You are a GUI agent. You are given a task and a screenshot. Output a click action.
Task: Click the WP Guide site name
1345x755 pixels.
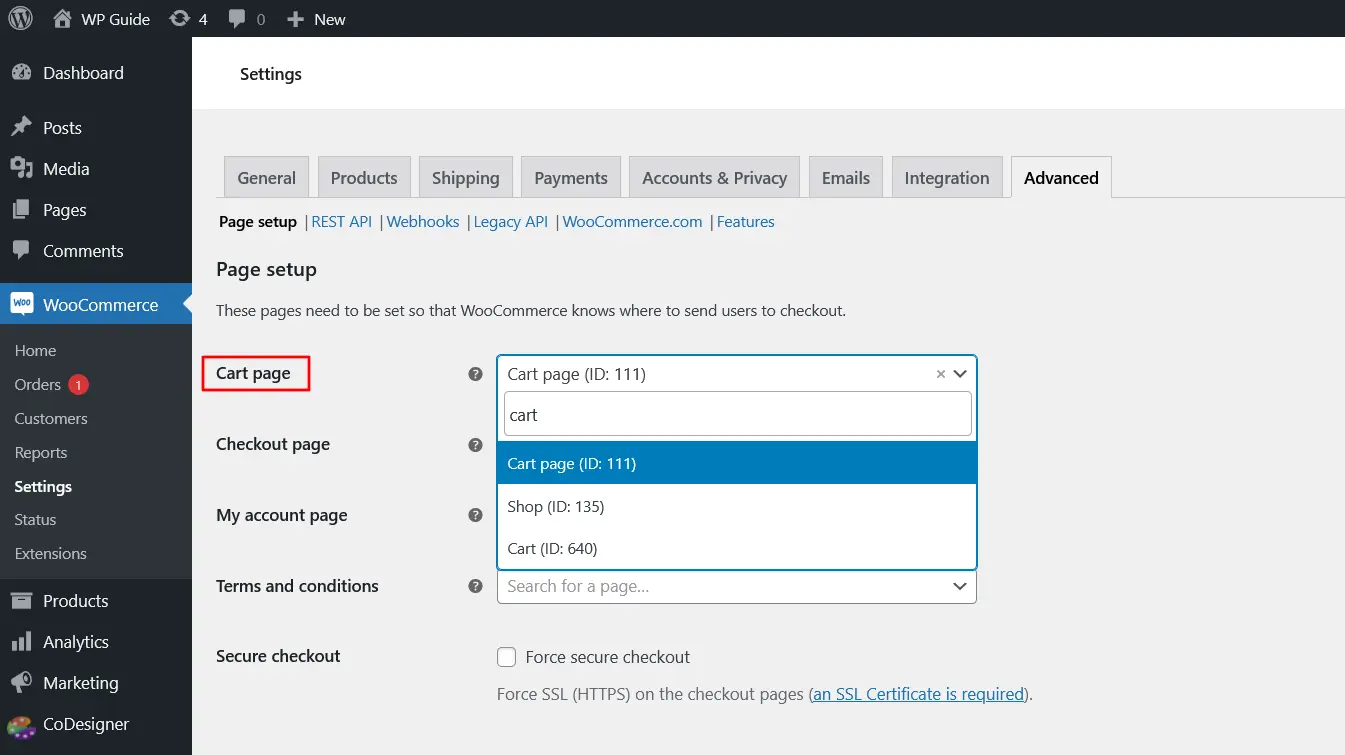116,19
